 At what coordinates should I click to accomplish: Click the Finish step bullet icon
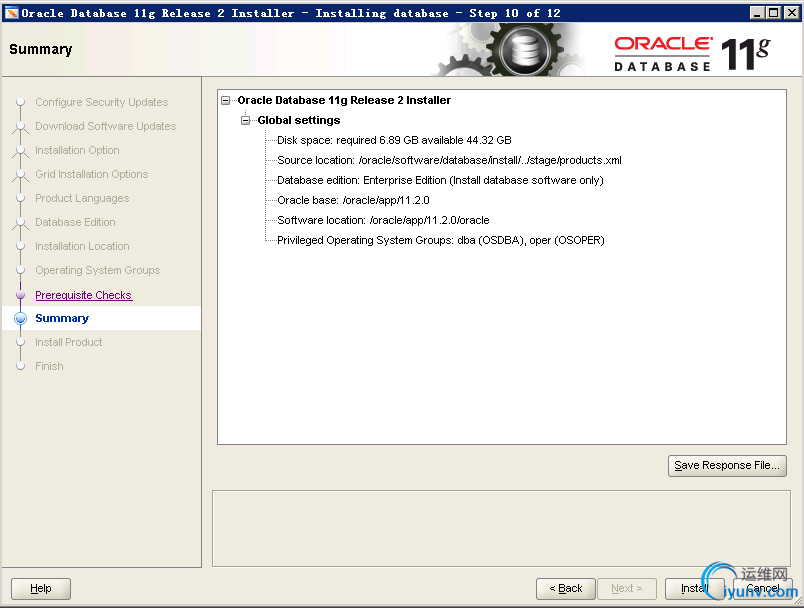pyautogui.click(x=21, y=366)
